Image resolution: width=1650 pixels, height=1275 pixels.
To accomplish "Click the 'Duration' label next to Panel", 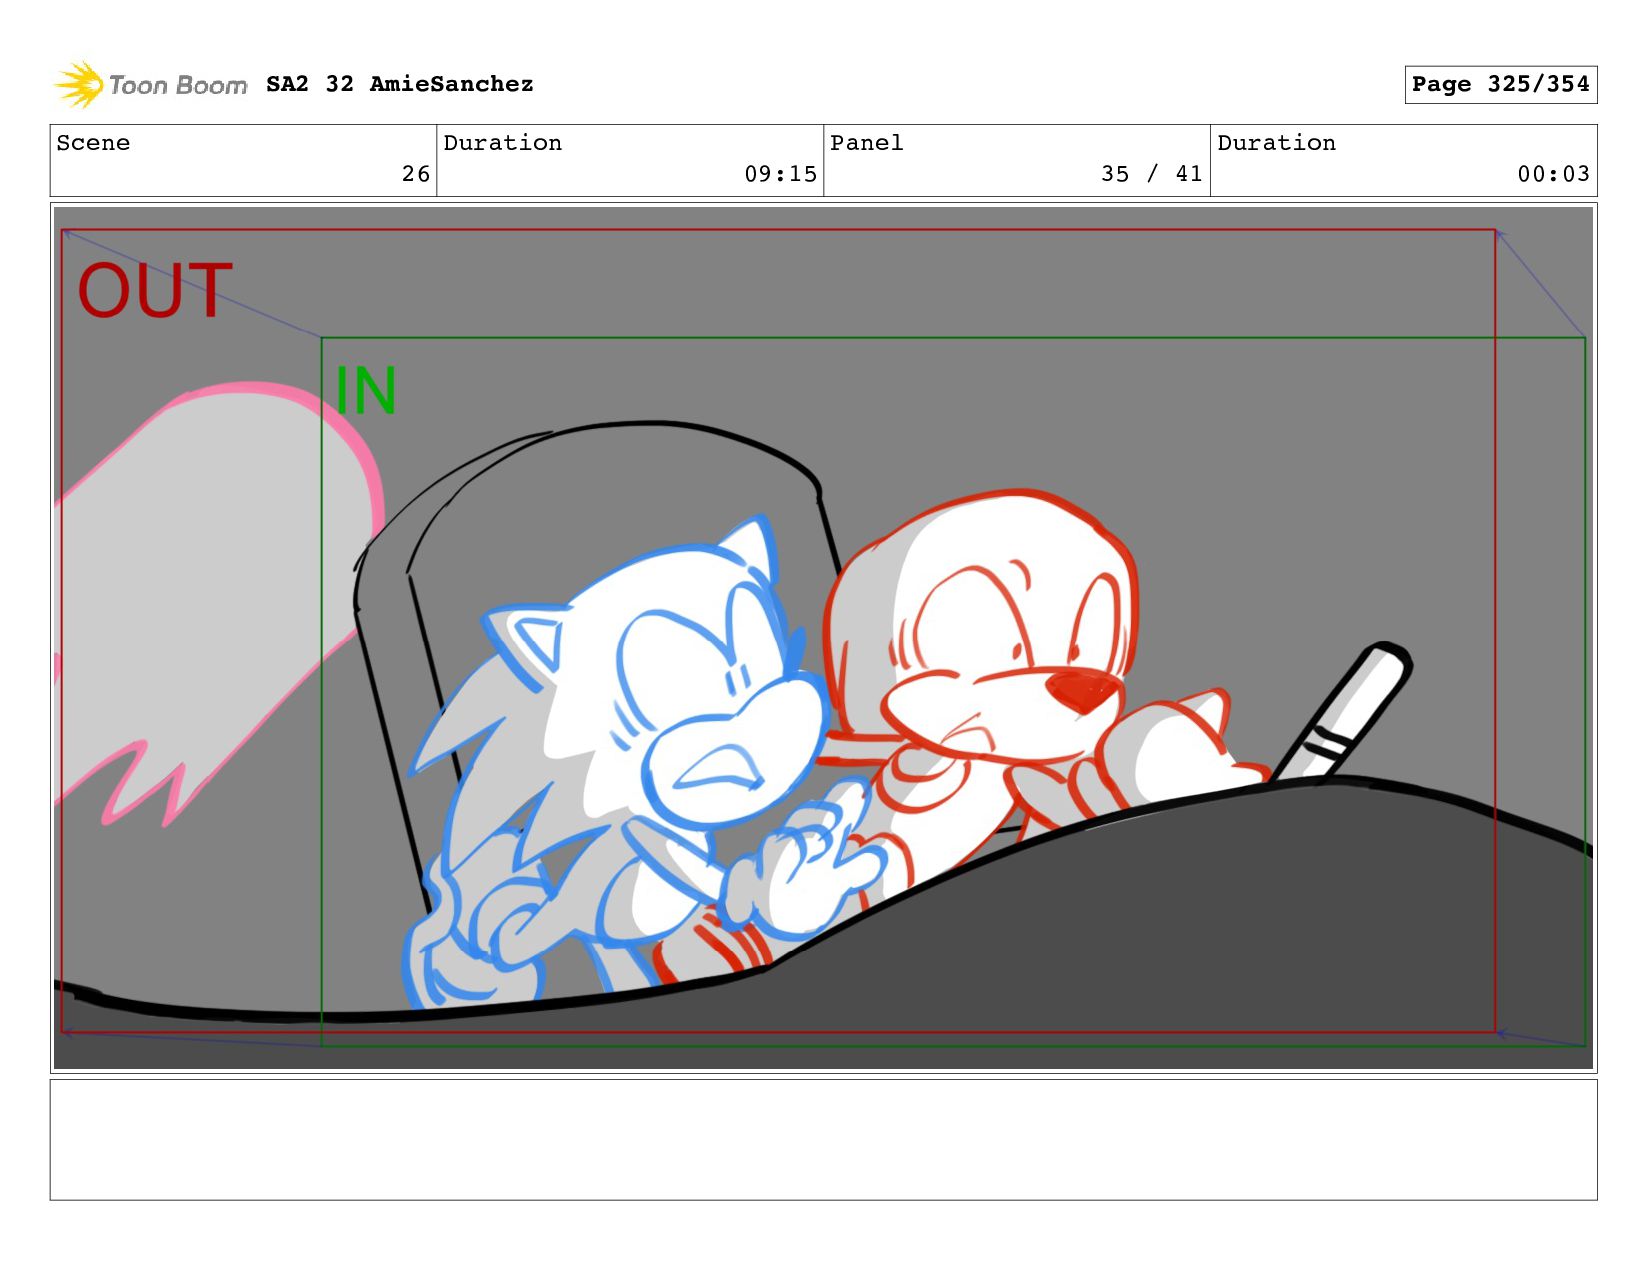I will [1276, 143].
